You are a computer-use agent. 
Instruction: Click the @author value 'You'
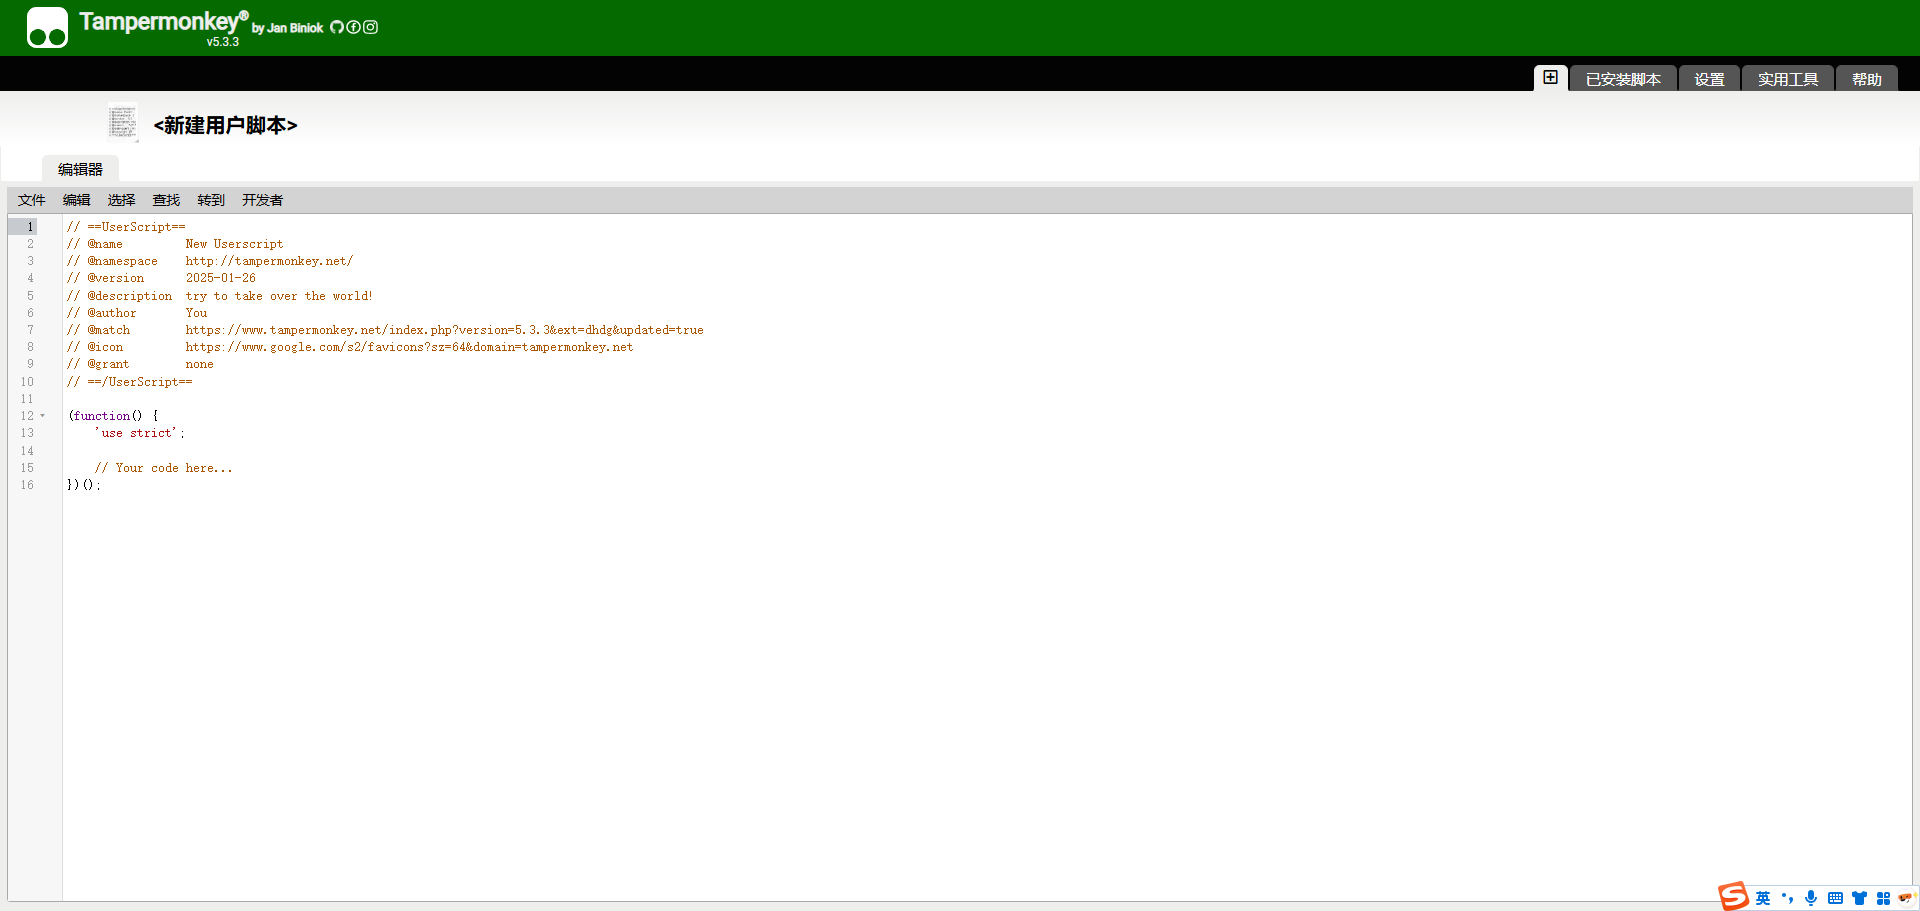pos(196,313)
